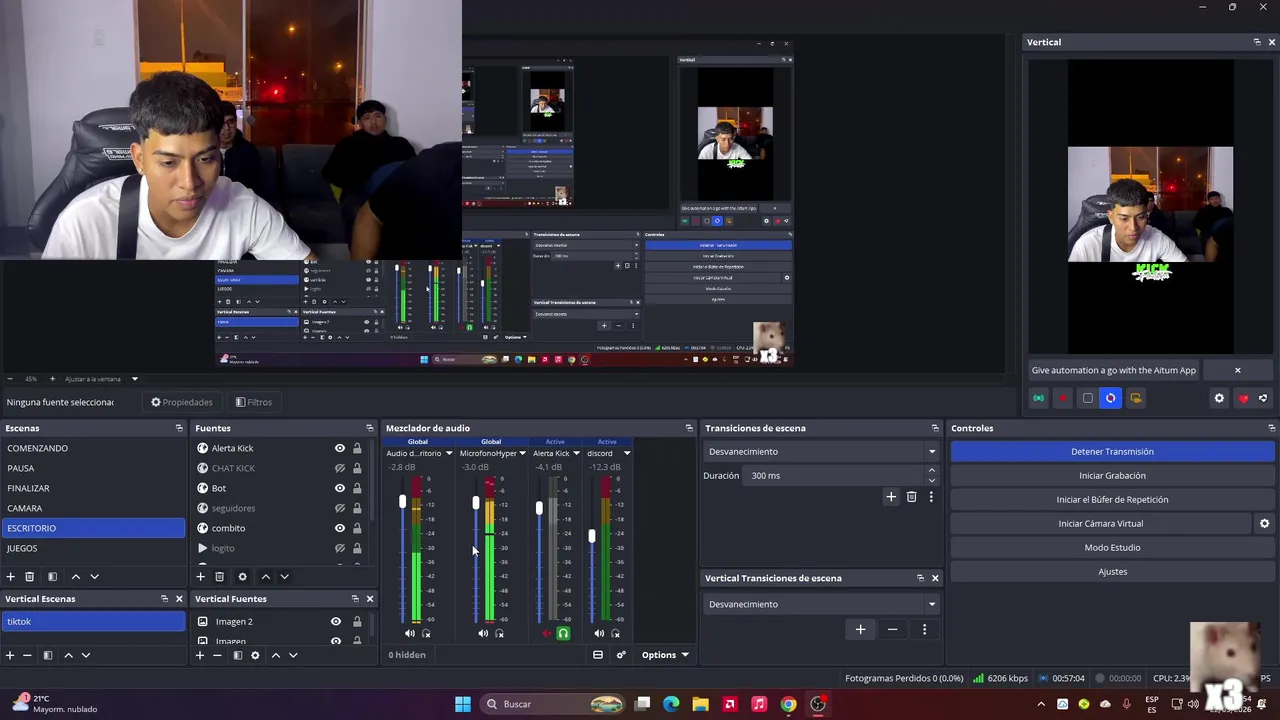Mute the discord audio channel
The width and height of the screenshot is (1280, 720).
pyautogui.click(x=598, y=633)
